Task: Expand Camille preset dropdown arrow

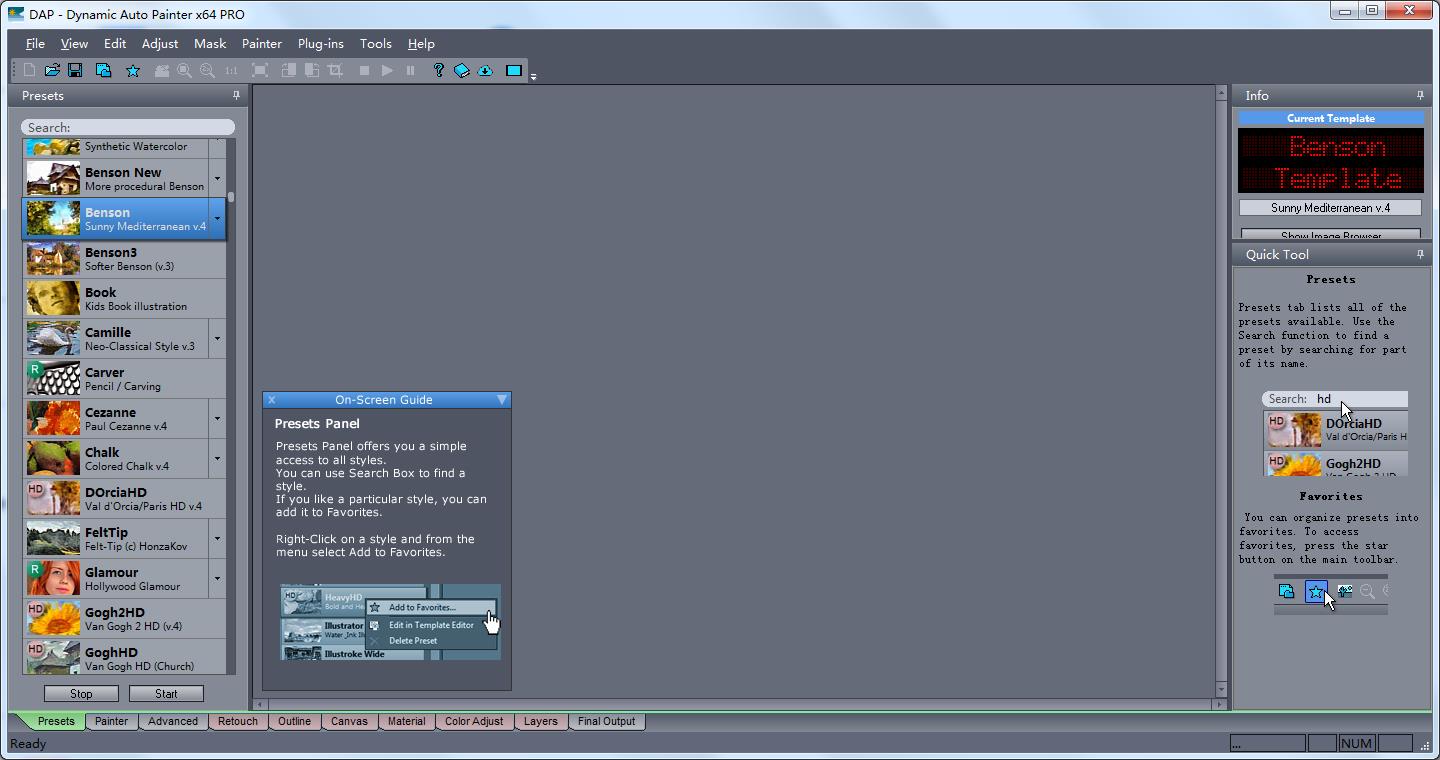Action: [x=217, y=339]
